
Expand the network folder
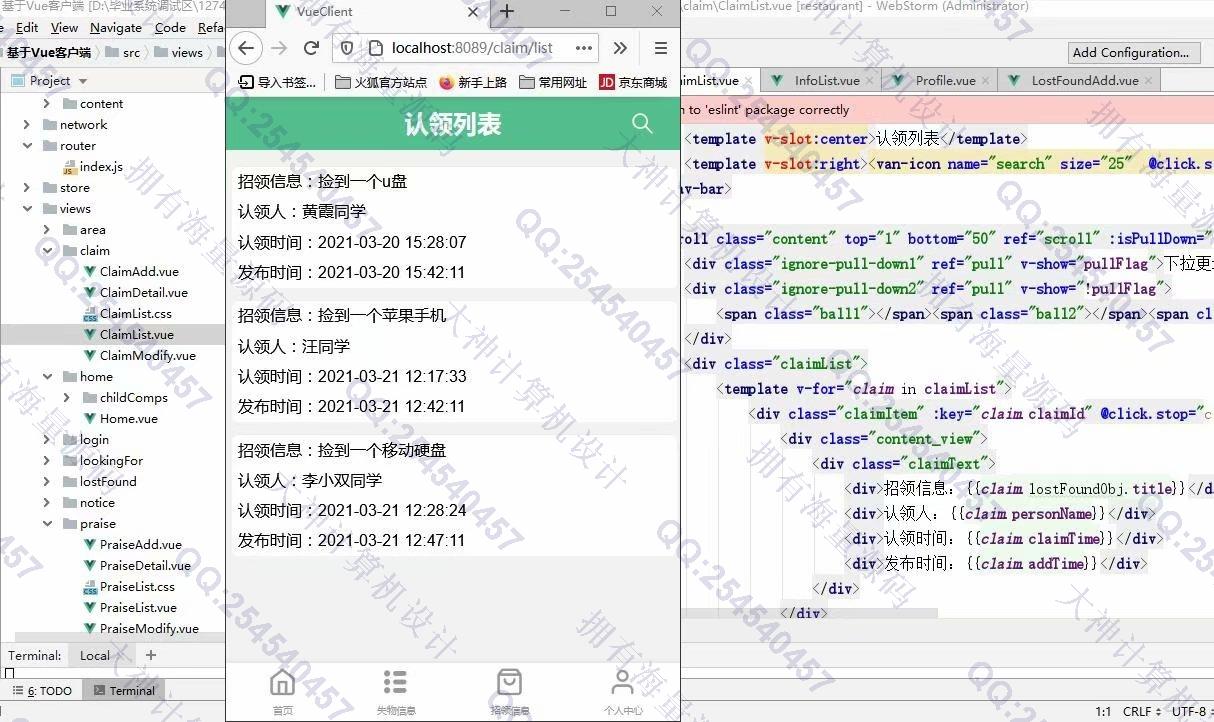[x=26, y=124]
